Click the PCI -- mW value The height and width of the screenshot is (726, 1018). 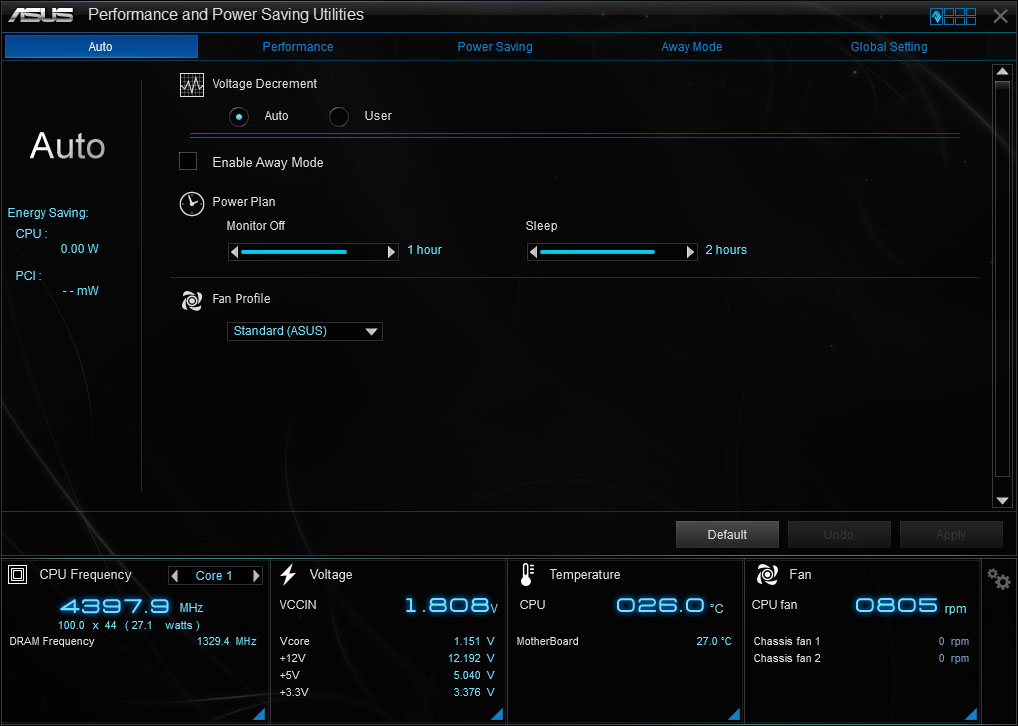(x=81, y=291)
